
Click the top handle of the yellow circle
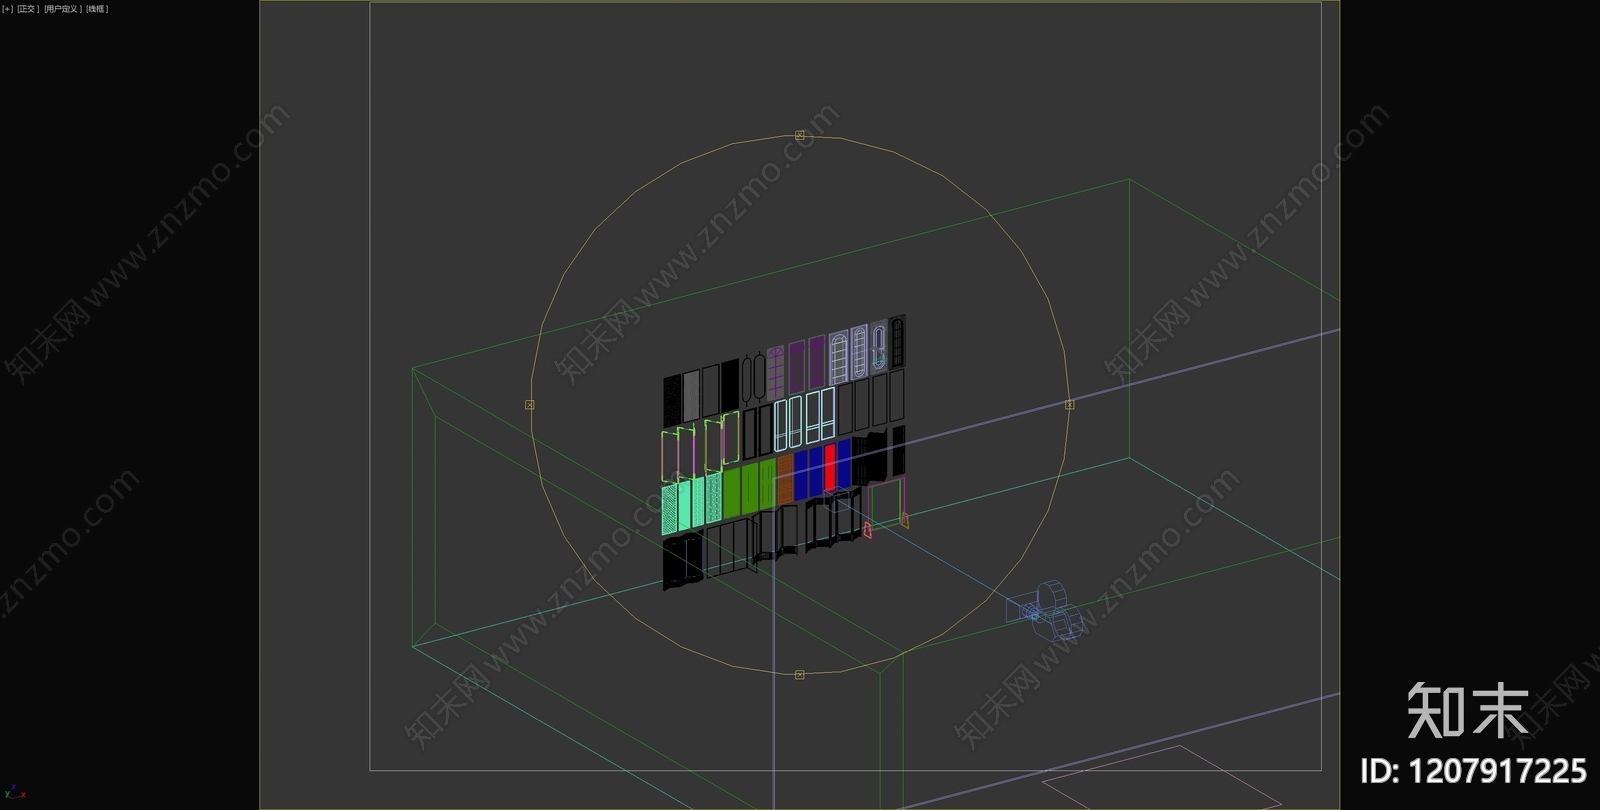pos(799,135)
